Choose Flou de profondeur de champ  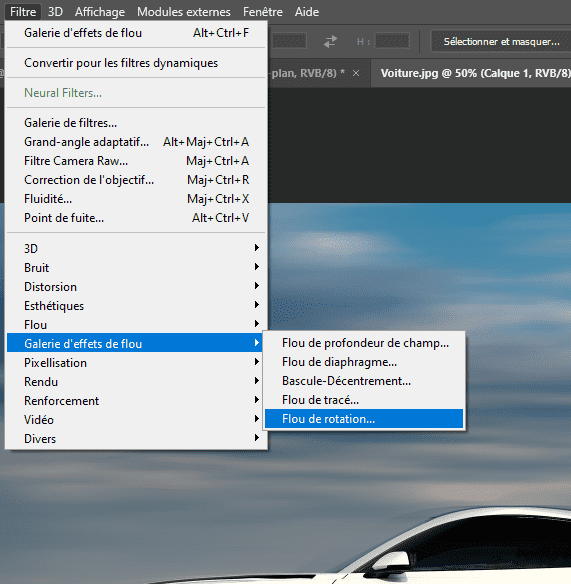(364, 343)
